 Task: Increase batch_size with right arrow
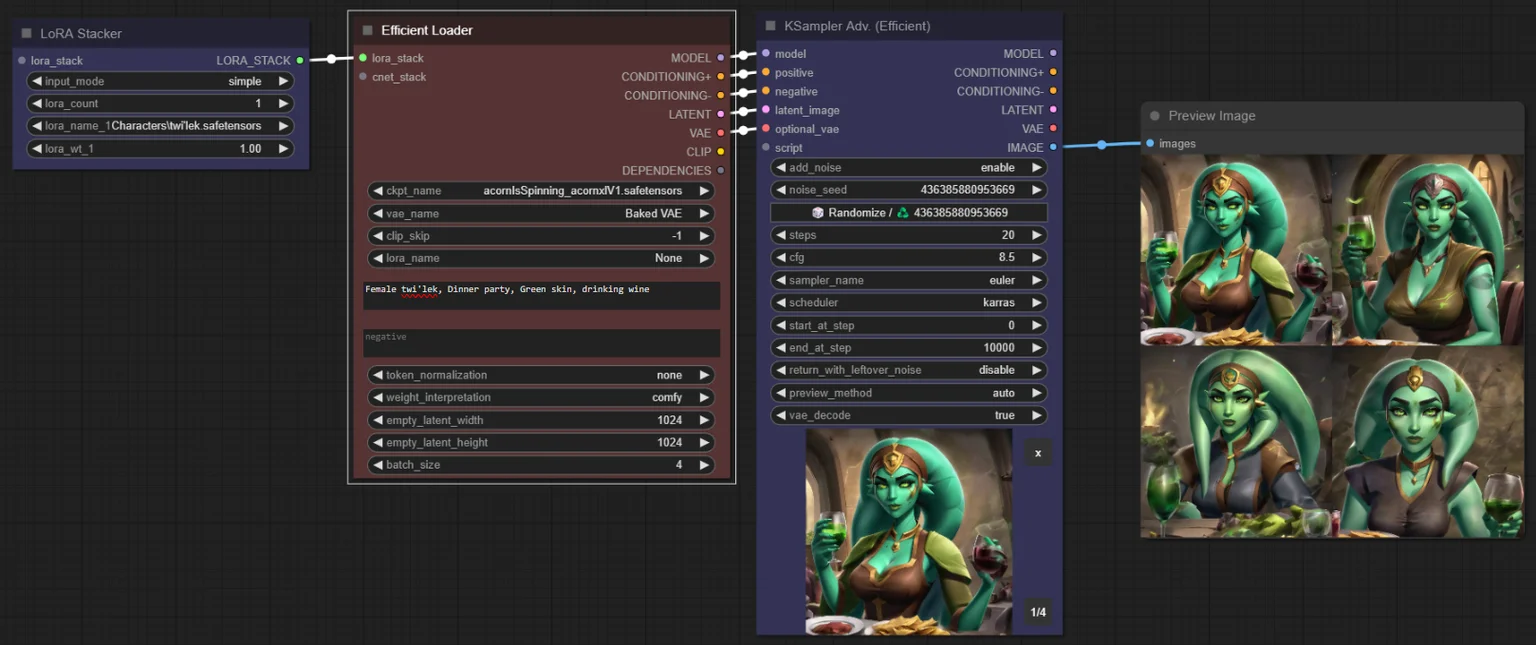(x=703, y=465)
